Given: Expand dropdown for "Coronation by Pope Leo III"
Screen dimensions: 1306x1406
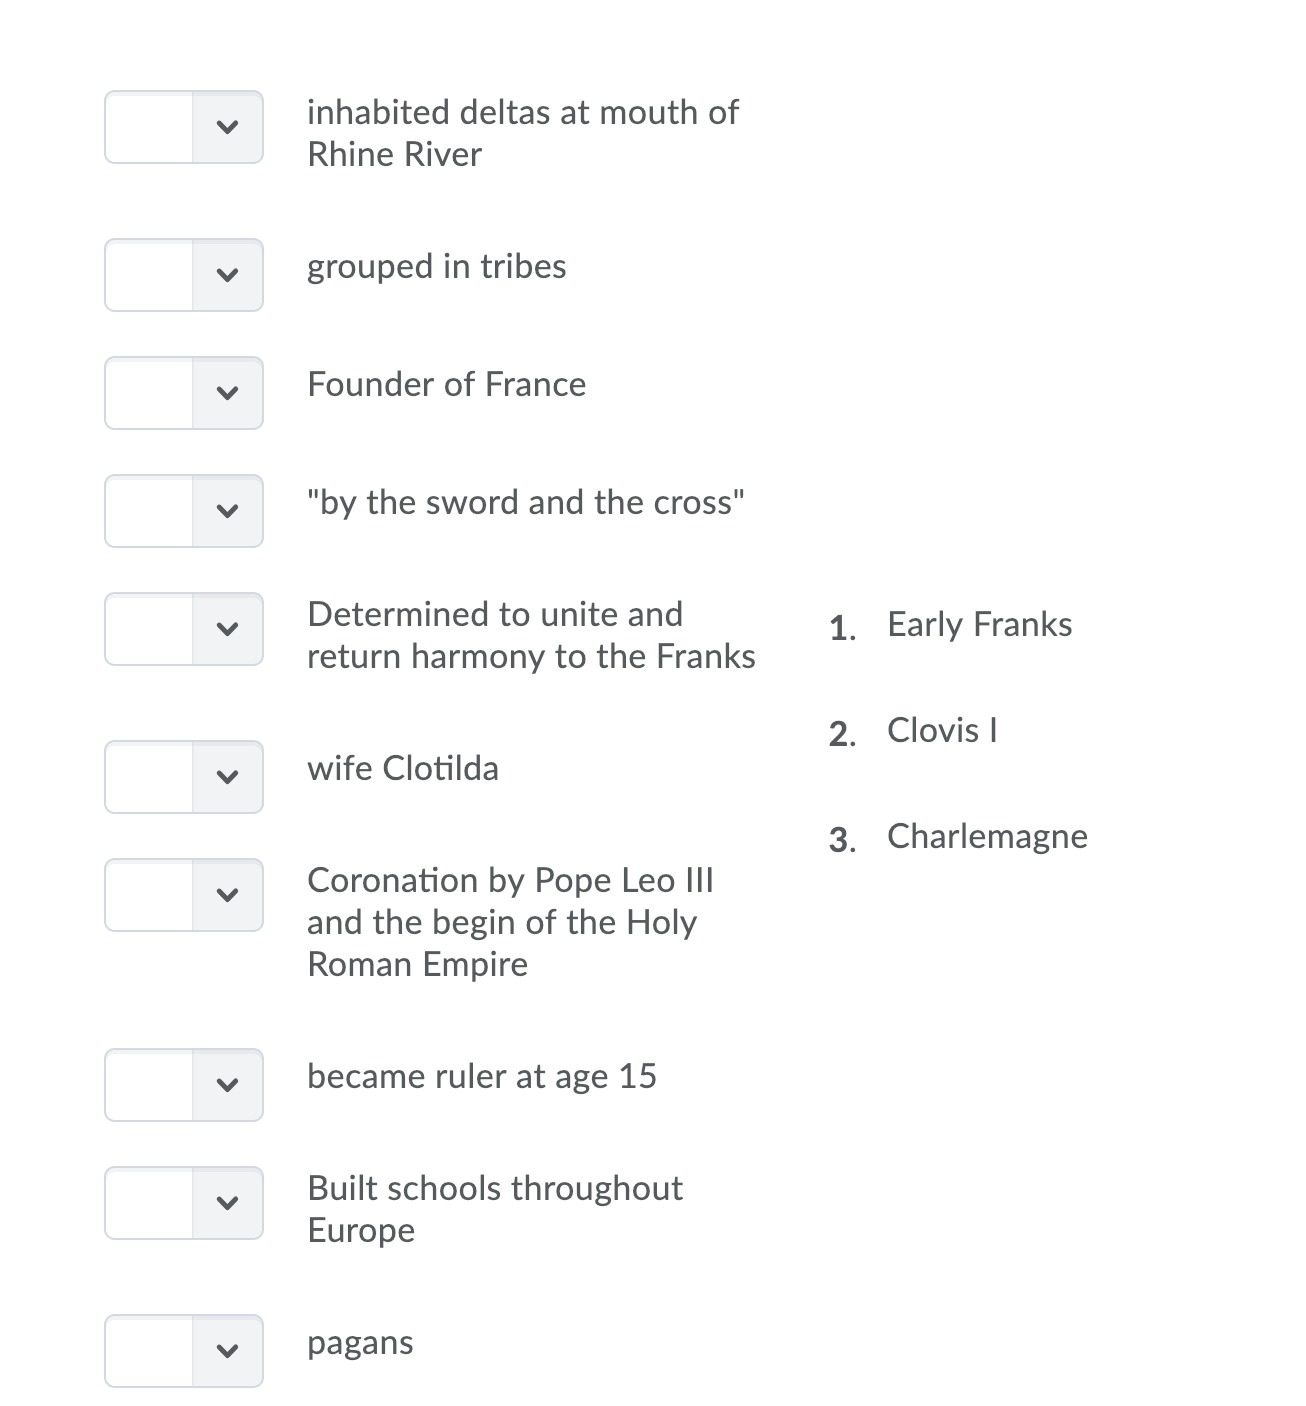Looking at the screenshot, I should [x=184, y=895].
